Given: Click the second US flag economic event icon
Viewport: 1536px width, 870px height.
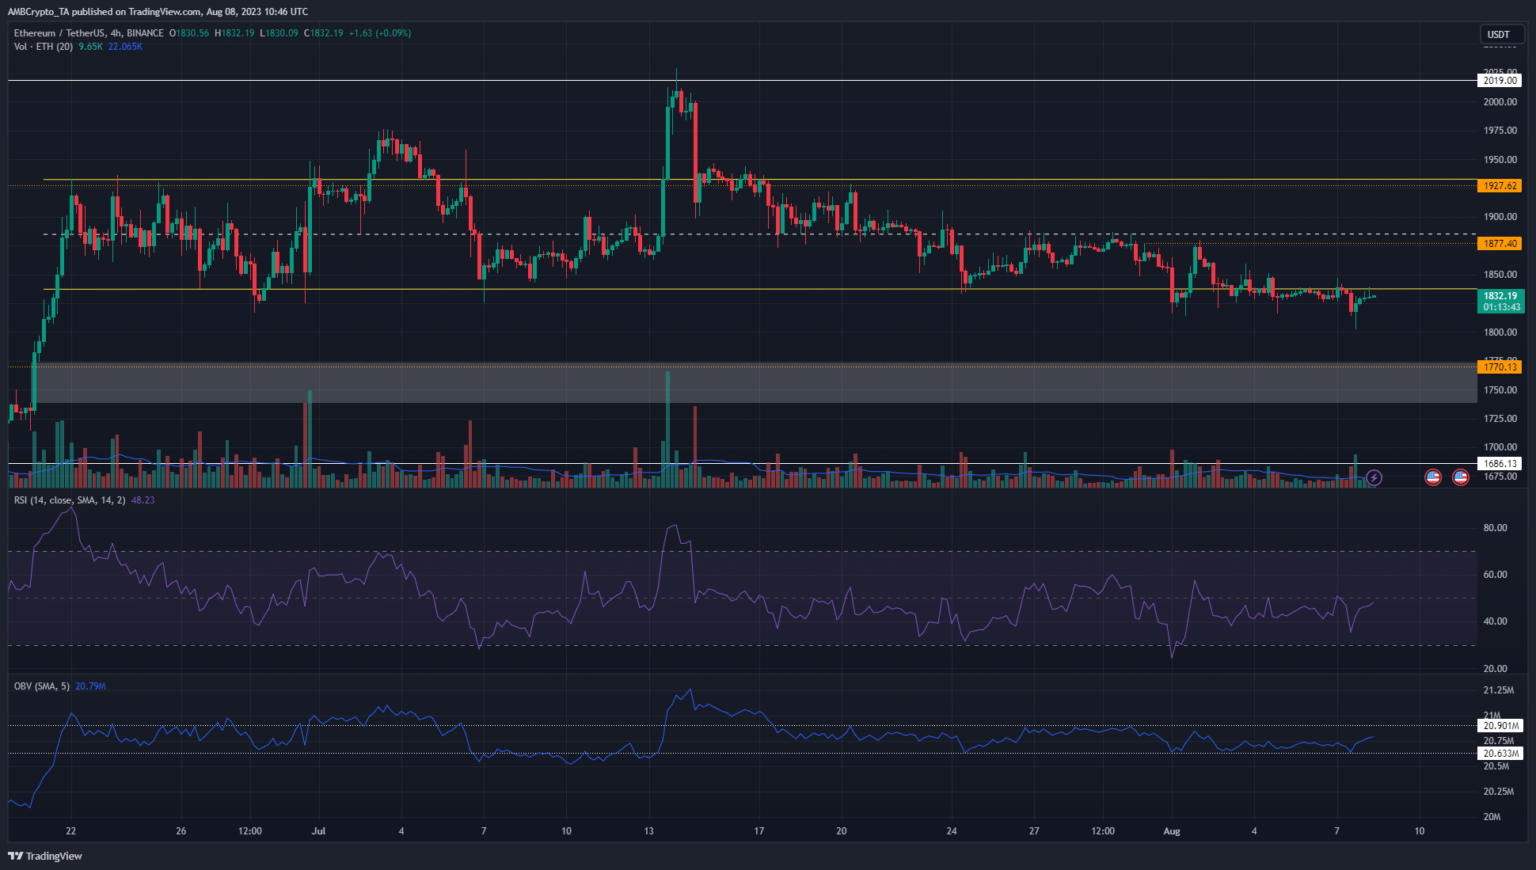Looking at the screenshot, I should (1460, 478).
